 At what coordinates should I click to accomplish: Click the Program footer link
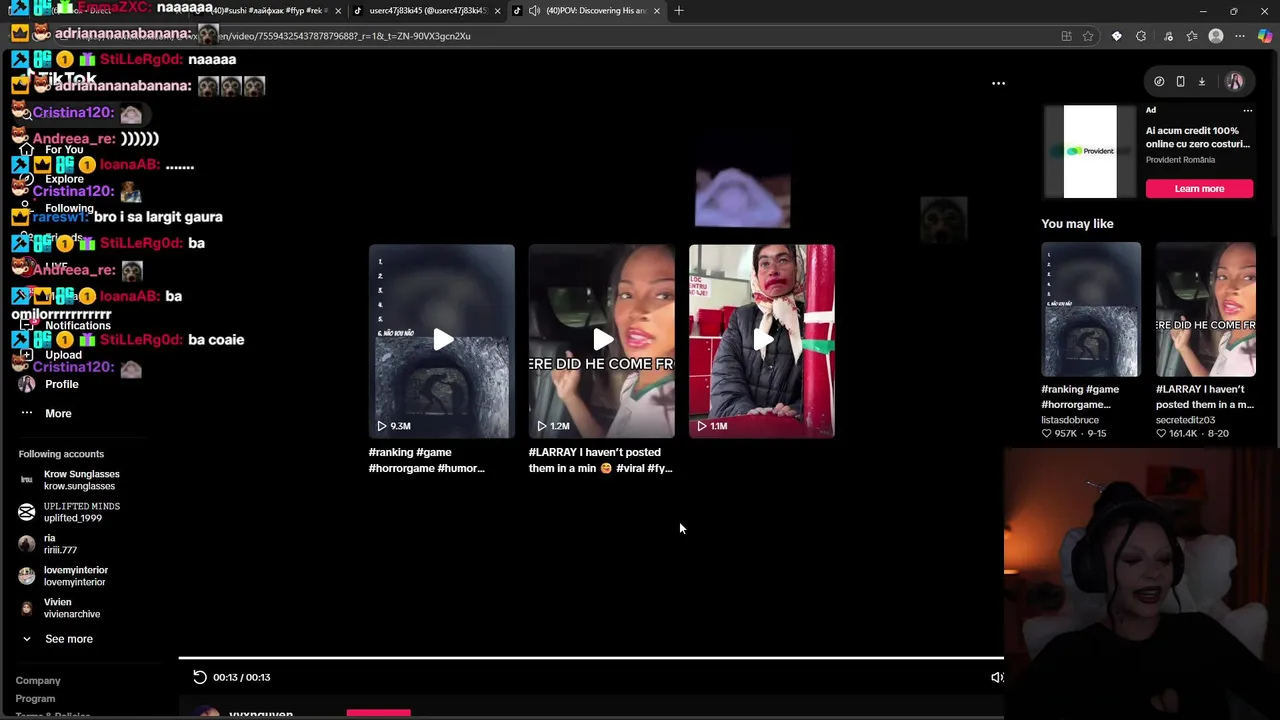point(35,699)
